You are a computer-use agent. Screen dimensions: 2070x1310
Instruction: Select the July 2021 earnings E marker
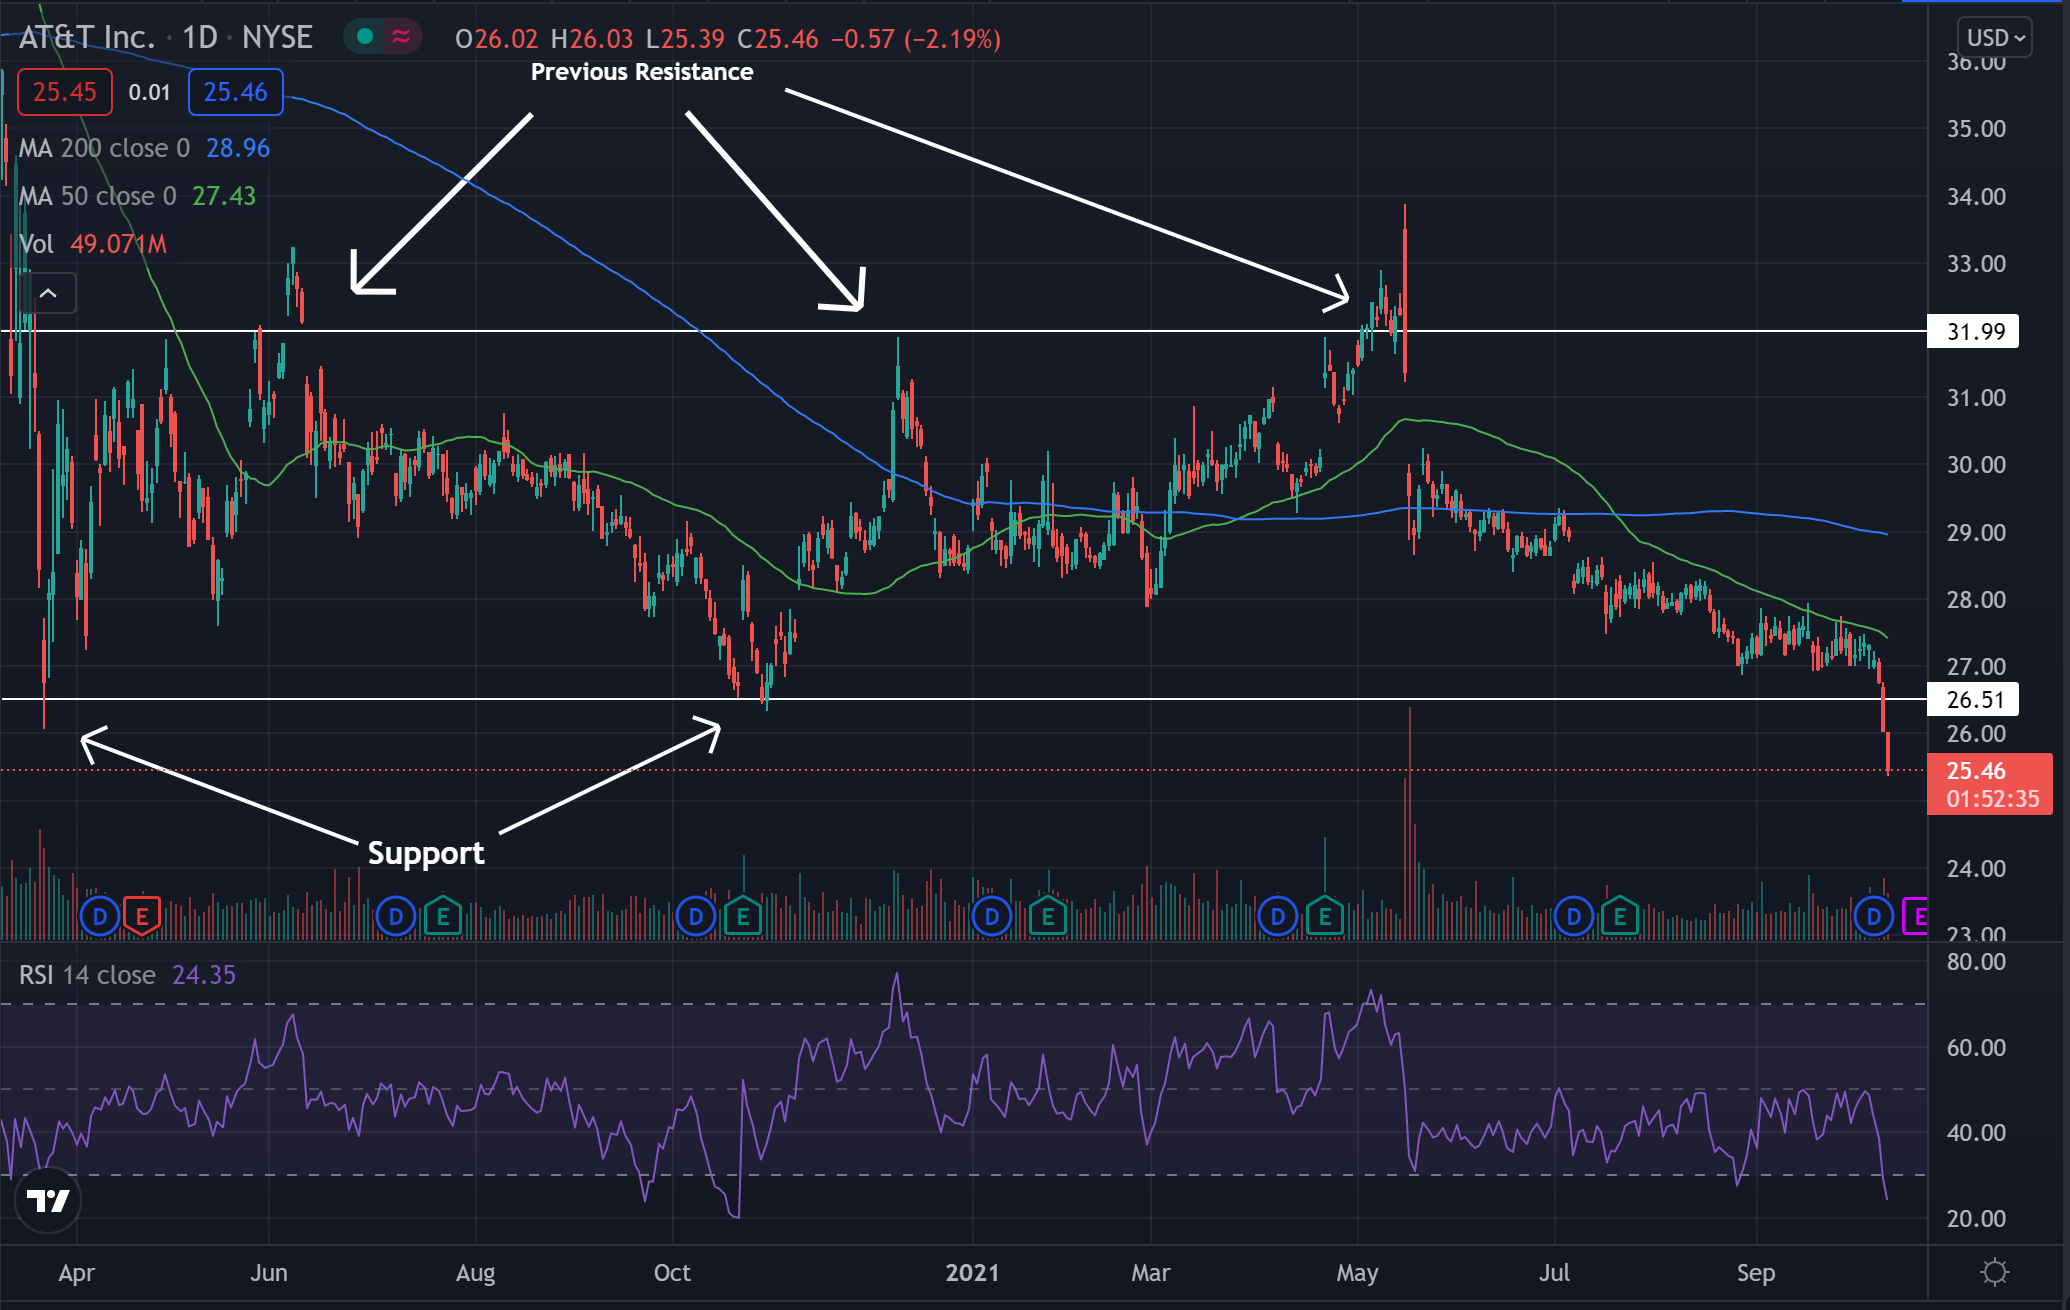[x=1620, y=916]
